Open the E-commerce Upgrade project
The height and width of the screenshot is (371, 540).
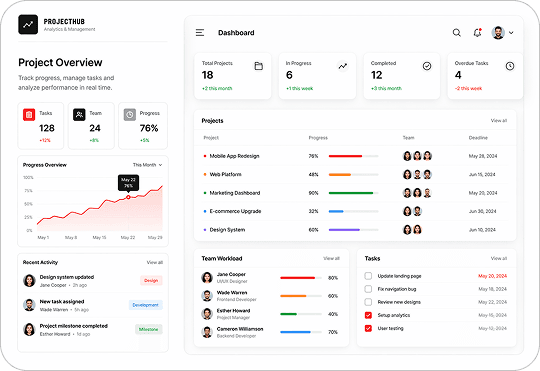(x=235, y=211)
